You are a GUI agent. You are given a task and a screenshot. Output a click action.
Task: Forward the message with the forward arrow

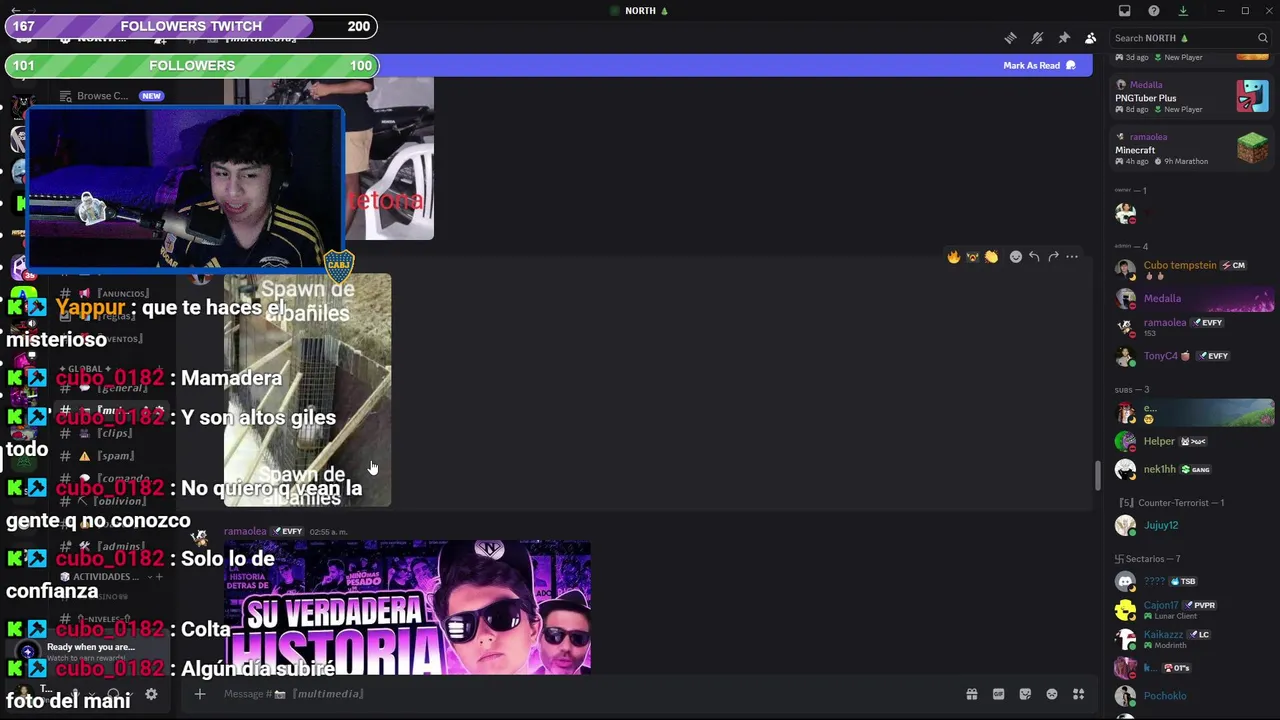click(1053, 257)
